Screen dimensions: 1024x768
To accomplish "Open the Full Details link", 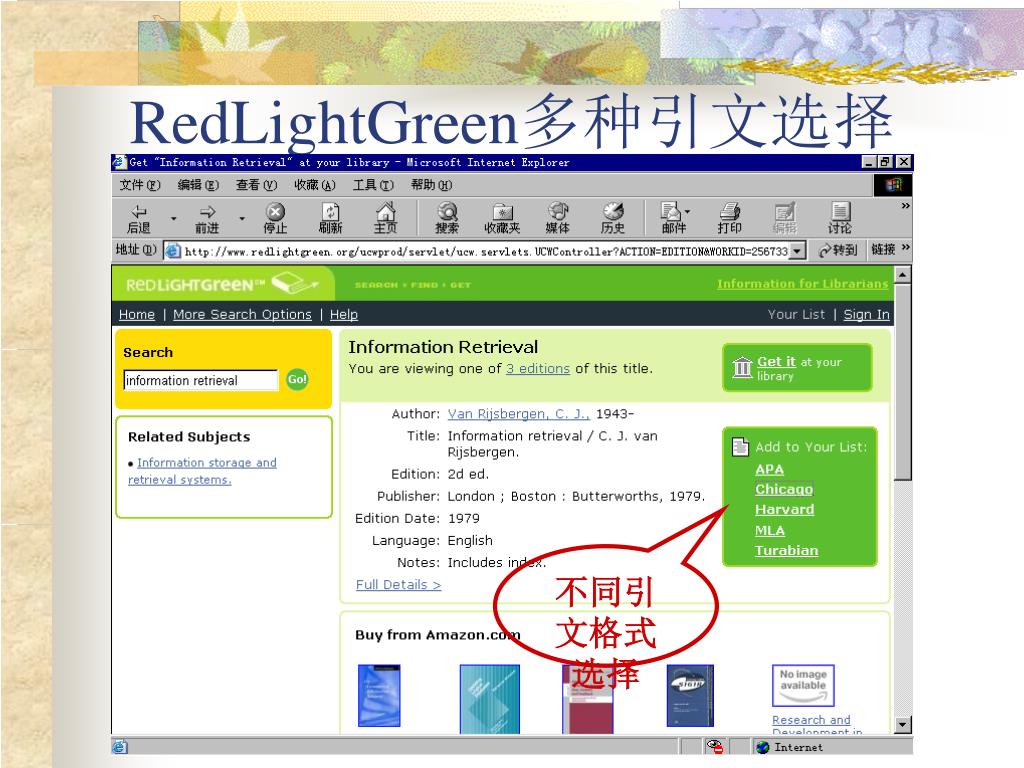I will coord(398,584).
